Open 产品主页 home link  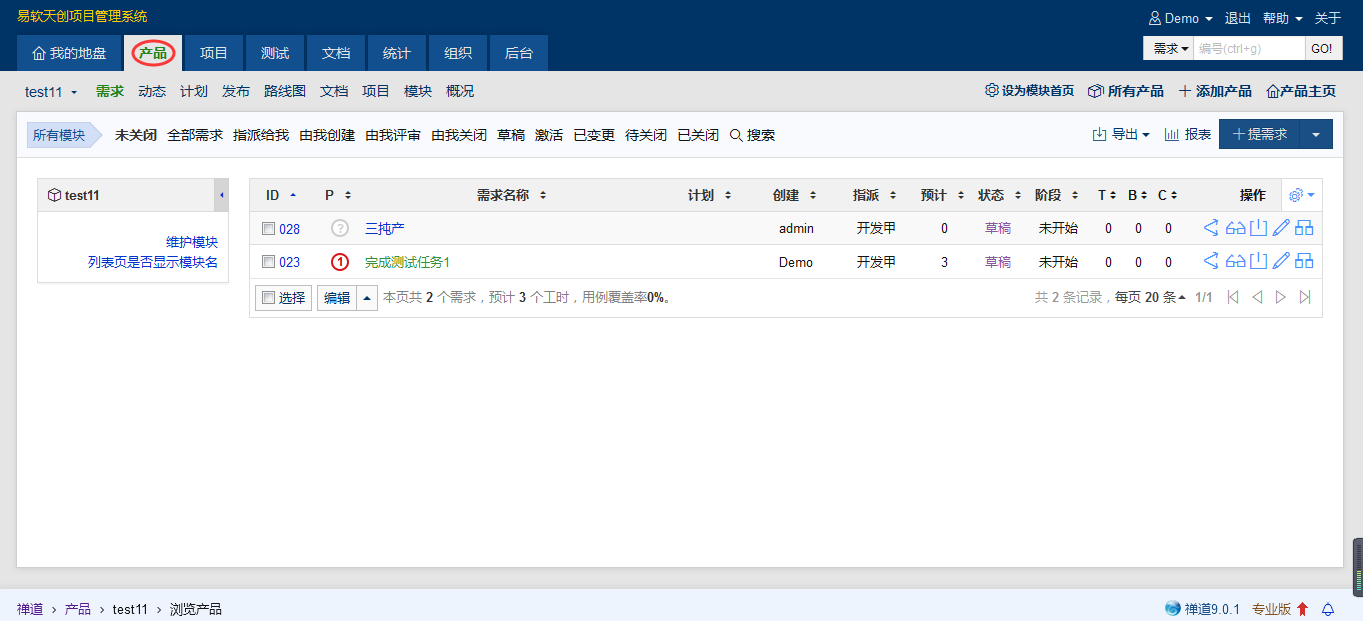[x=1301, y=91]
